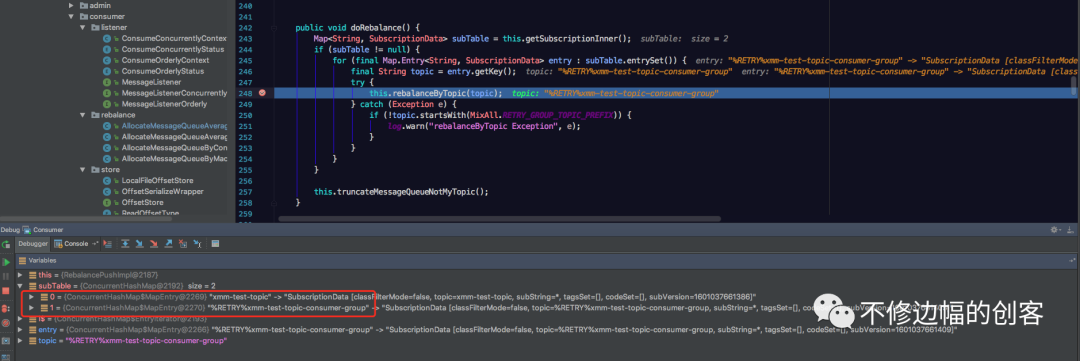
Task: Open View Breakpoints double red circle icon
Action: click(6, 309)
